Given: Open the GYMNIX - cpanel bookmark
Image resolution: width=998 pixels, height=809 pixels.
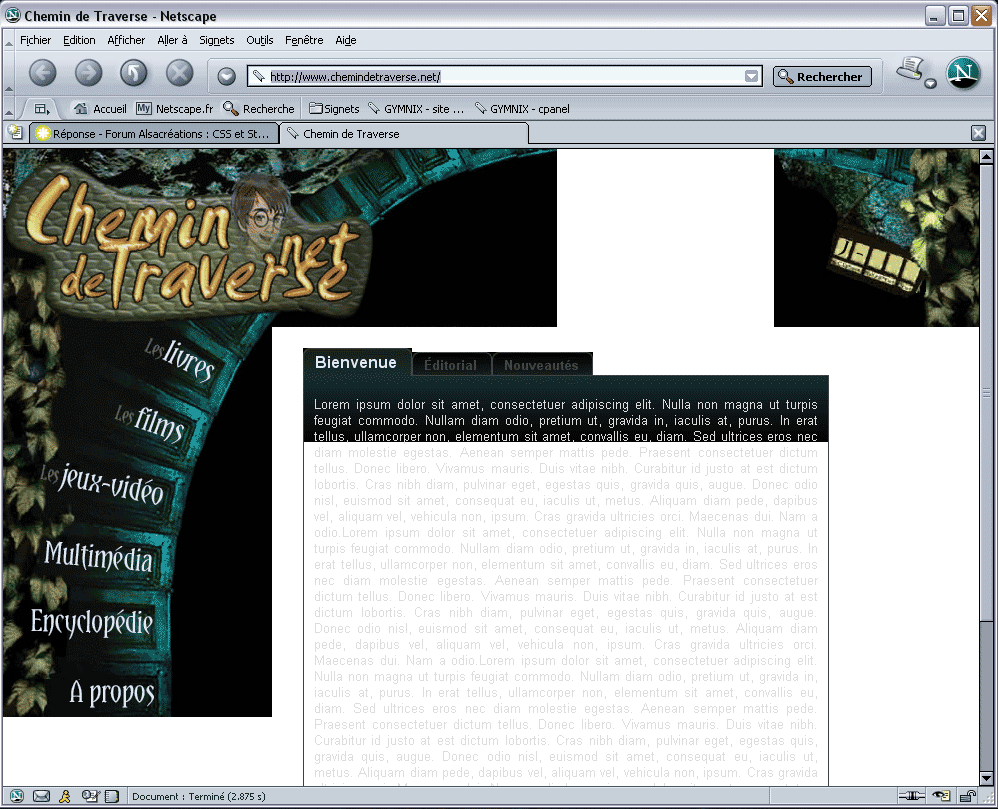Looking at the screenshot, I should (522, 109).
